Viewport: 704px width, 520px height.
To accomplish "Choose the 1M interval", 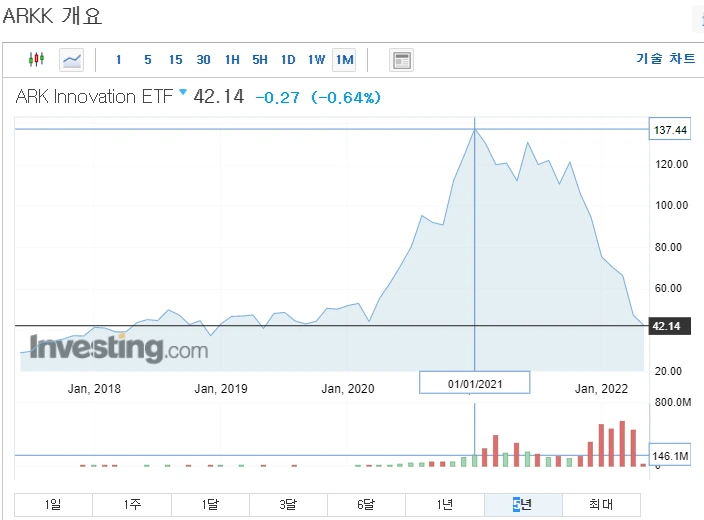I will click(344, 60).
